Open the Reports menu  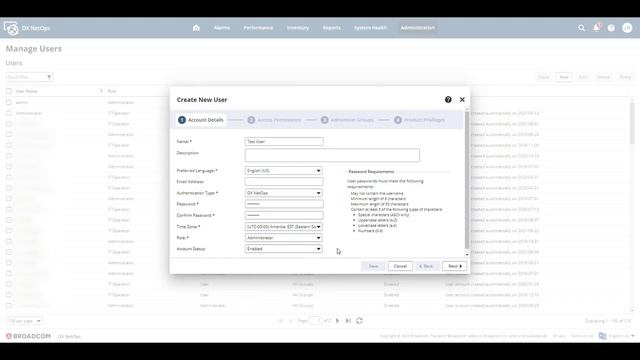click(331, 28)
